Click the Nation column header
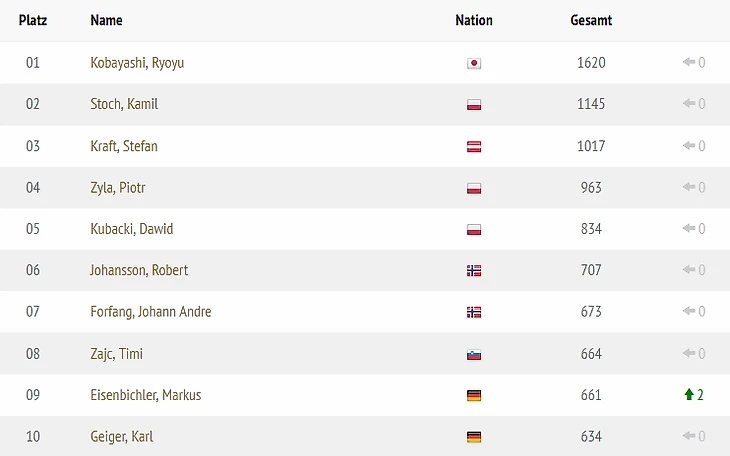 474,20
